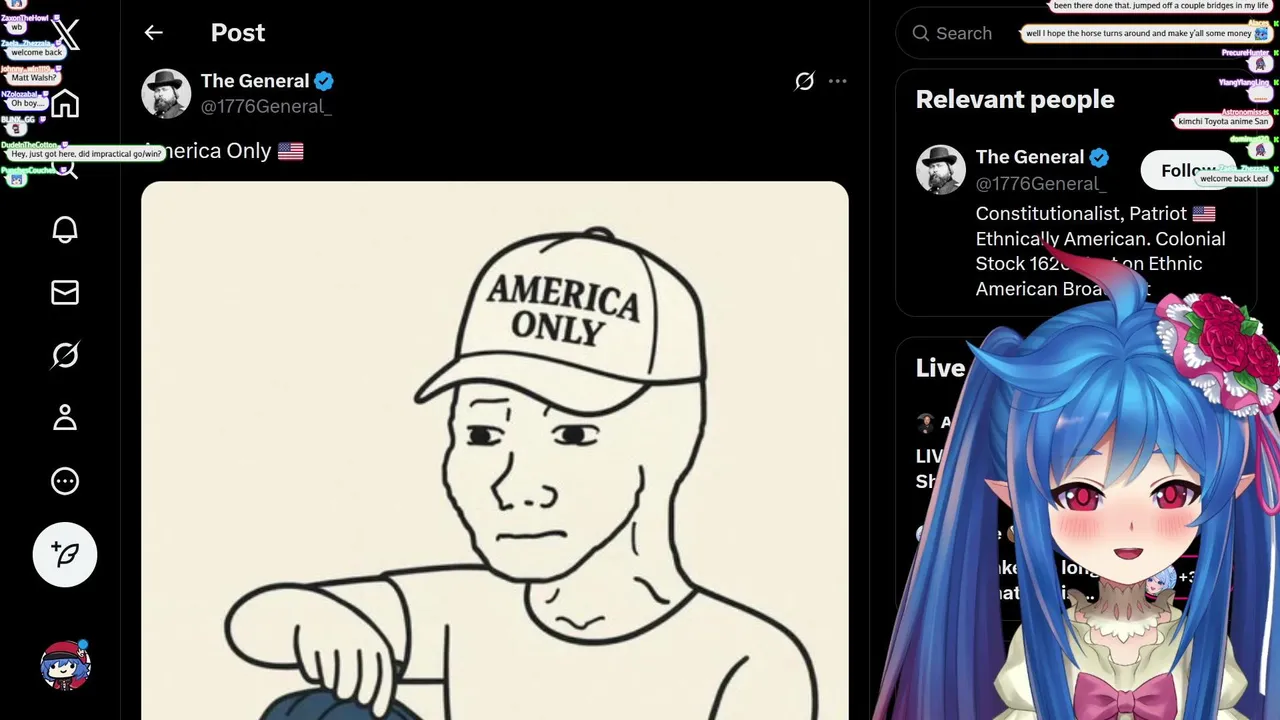Go back with the arrow
Viewport: 1280px width, 720px height.
click(x=153, y=33)
